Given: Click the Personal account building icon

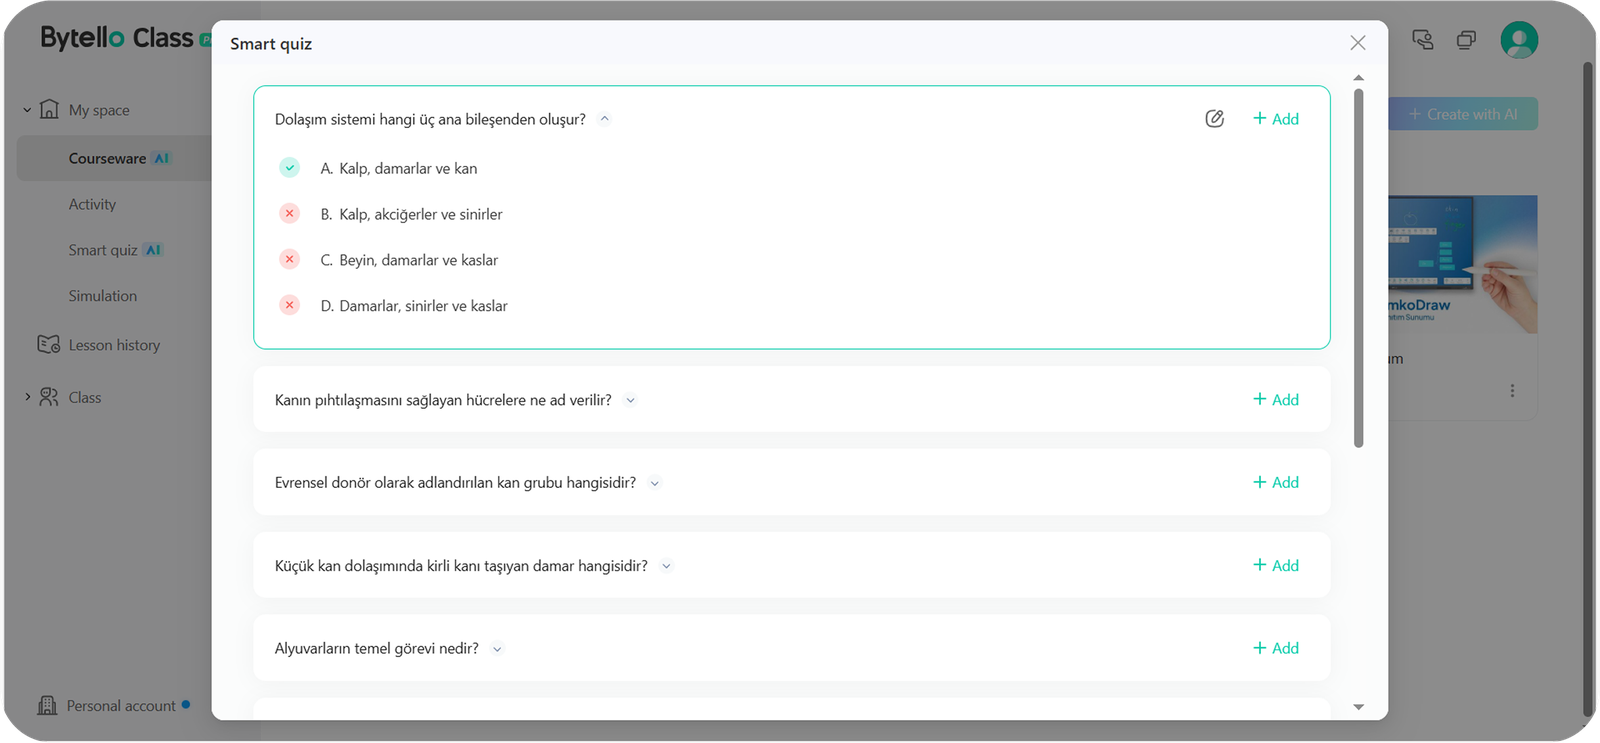Looking at the screenshot, I should coord(47,706).
